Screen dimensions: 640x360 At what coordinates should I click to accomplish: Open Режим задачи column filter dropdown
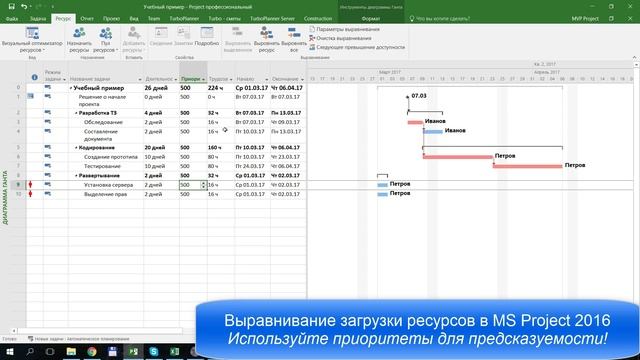click(x=64, y=79)
